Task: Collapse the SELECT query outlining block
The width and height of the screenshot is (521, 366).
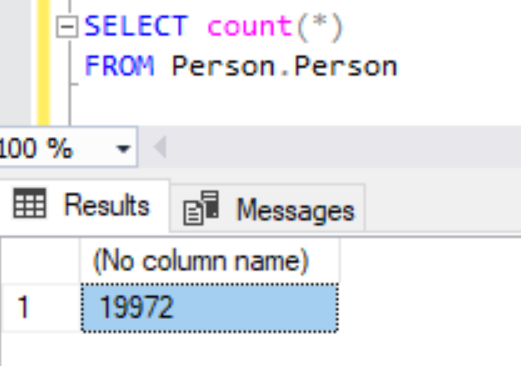Action: coord(67,27)
